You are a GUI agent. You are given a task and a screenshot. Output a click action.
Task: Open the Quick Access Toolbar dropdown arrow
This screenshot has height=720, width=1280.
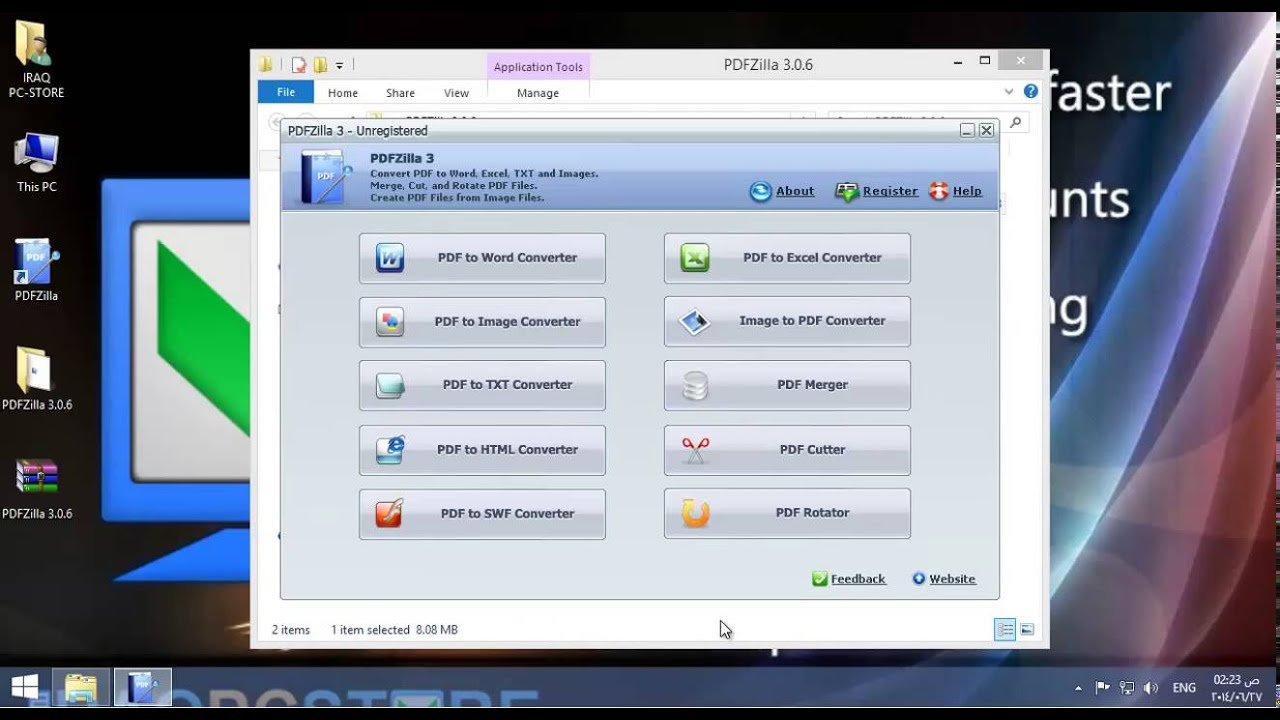(339, 66)
